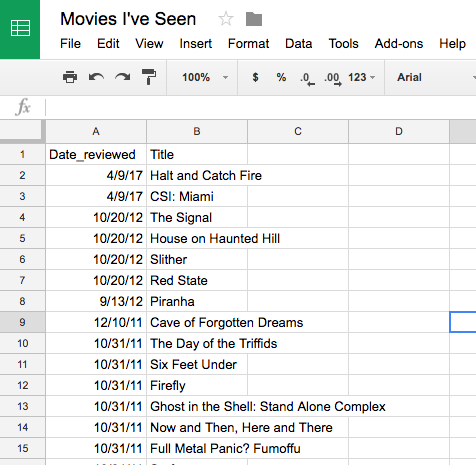The height and width of the screenshot is (465, 476).
Task: Select the Slither cell
Action: (197, 259)
